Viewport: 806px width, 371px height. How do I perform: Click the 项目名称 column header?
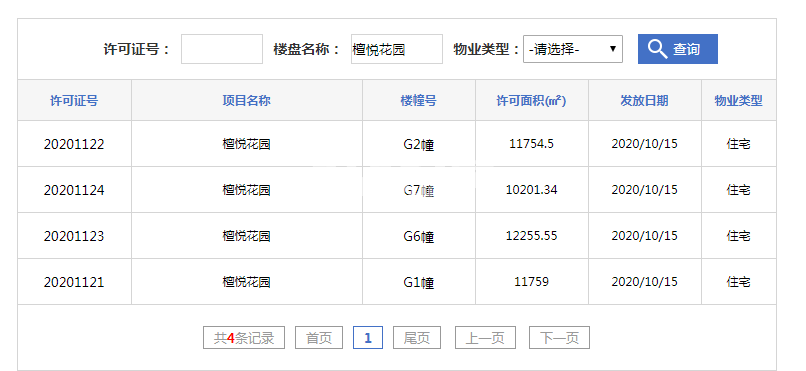[x=247, y=100]
